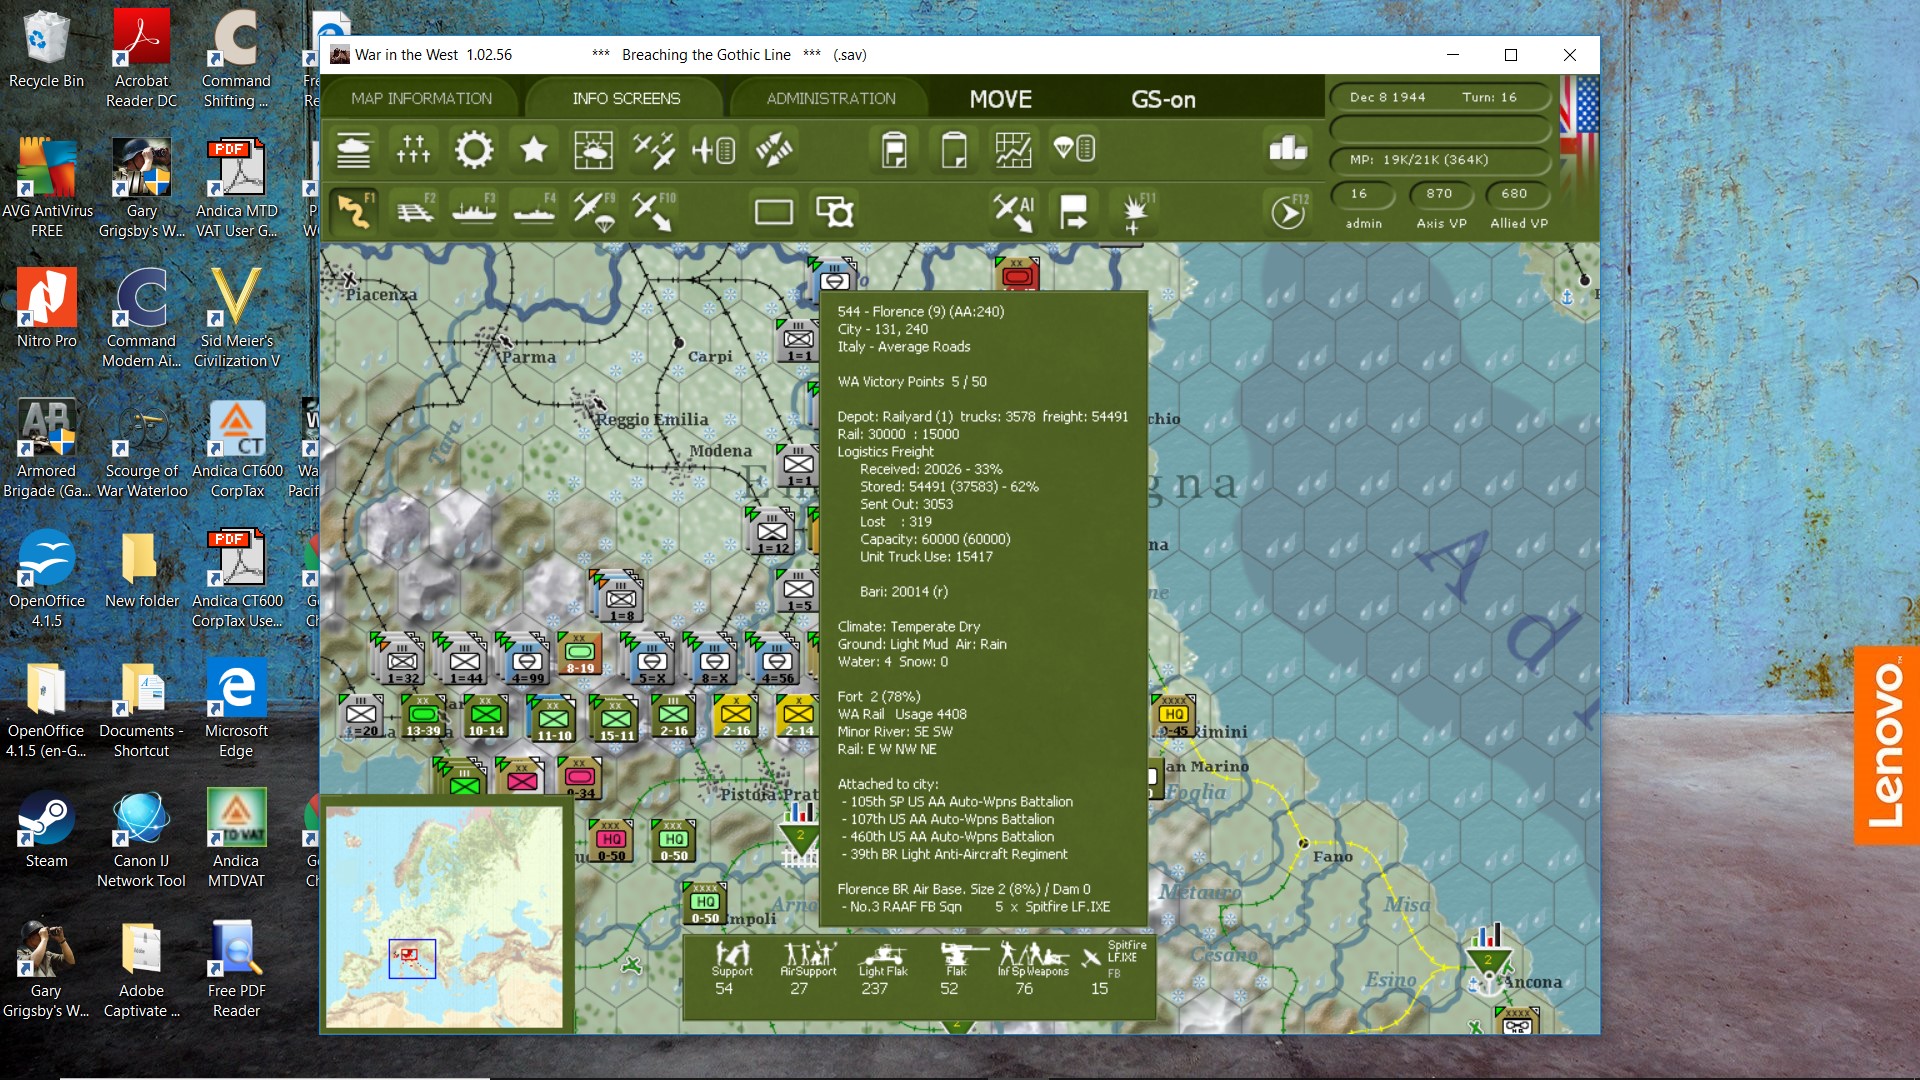Click the victory podium icon
The image size is (1920, 1080).
coord(1288,150)
